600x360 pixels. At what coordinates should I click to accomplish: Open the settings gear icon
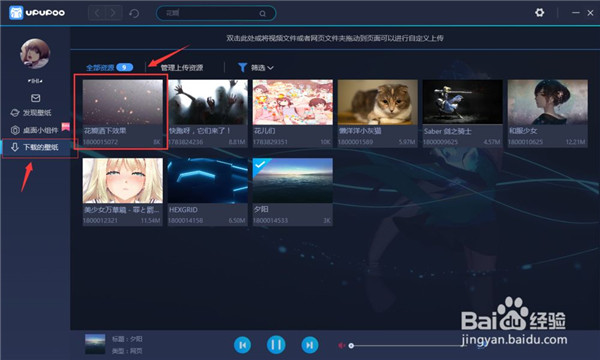540,13
